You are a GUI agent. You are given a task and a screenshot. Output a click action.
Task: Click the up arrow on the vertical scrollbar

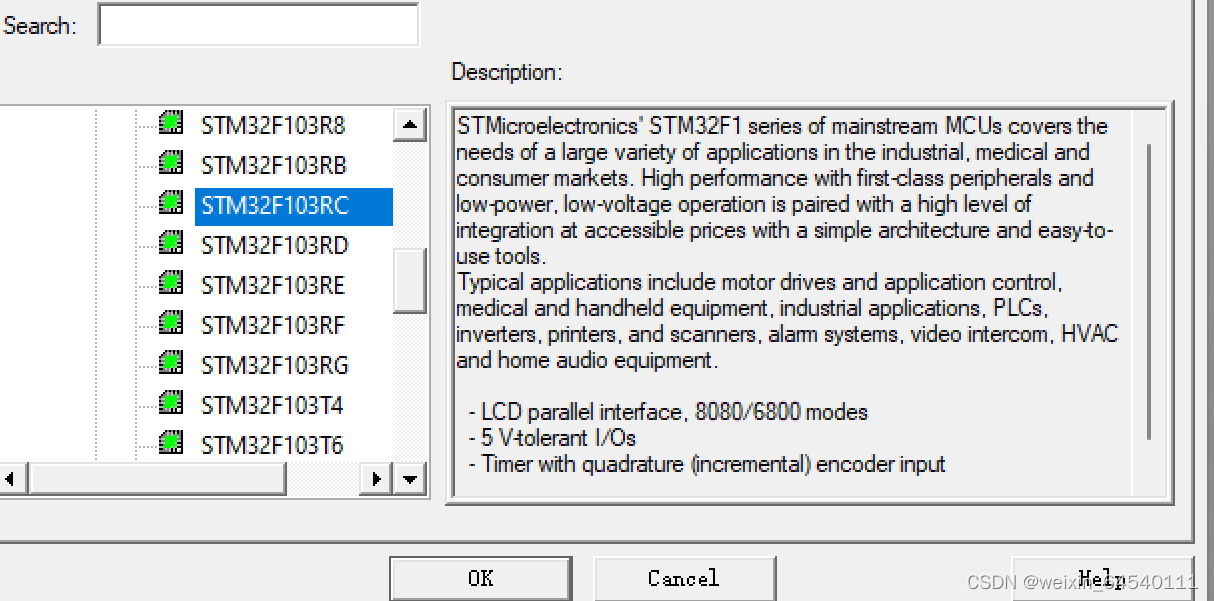point(409,123)
